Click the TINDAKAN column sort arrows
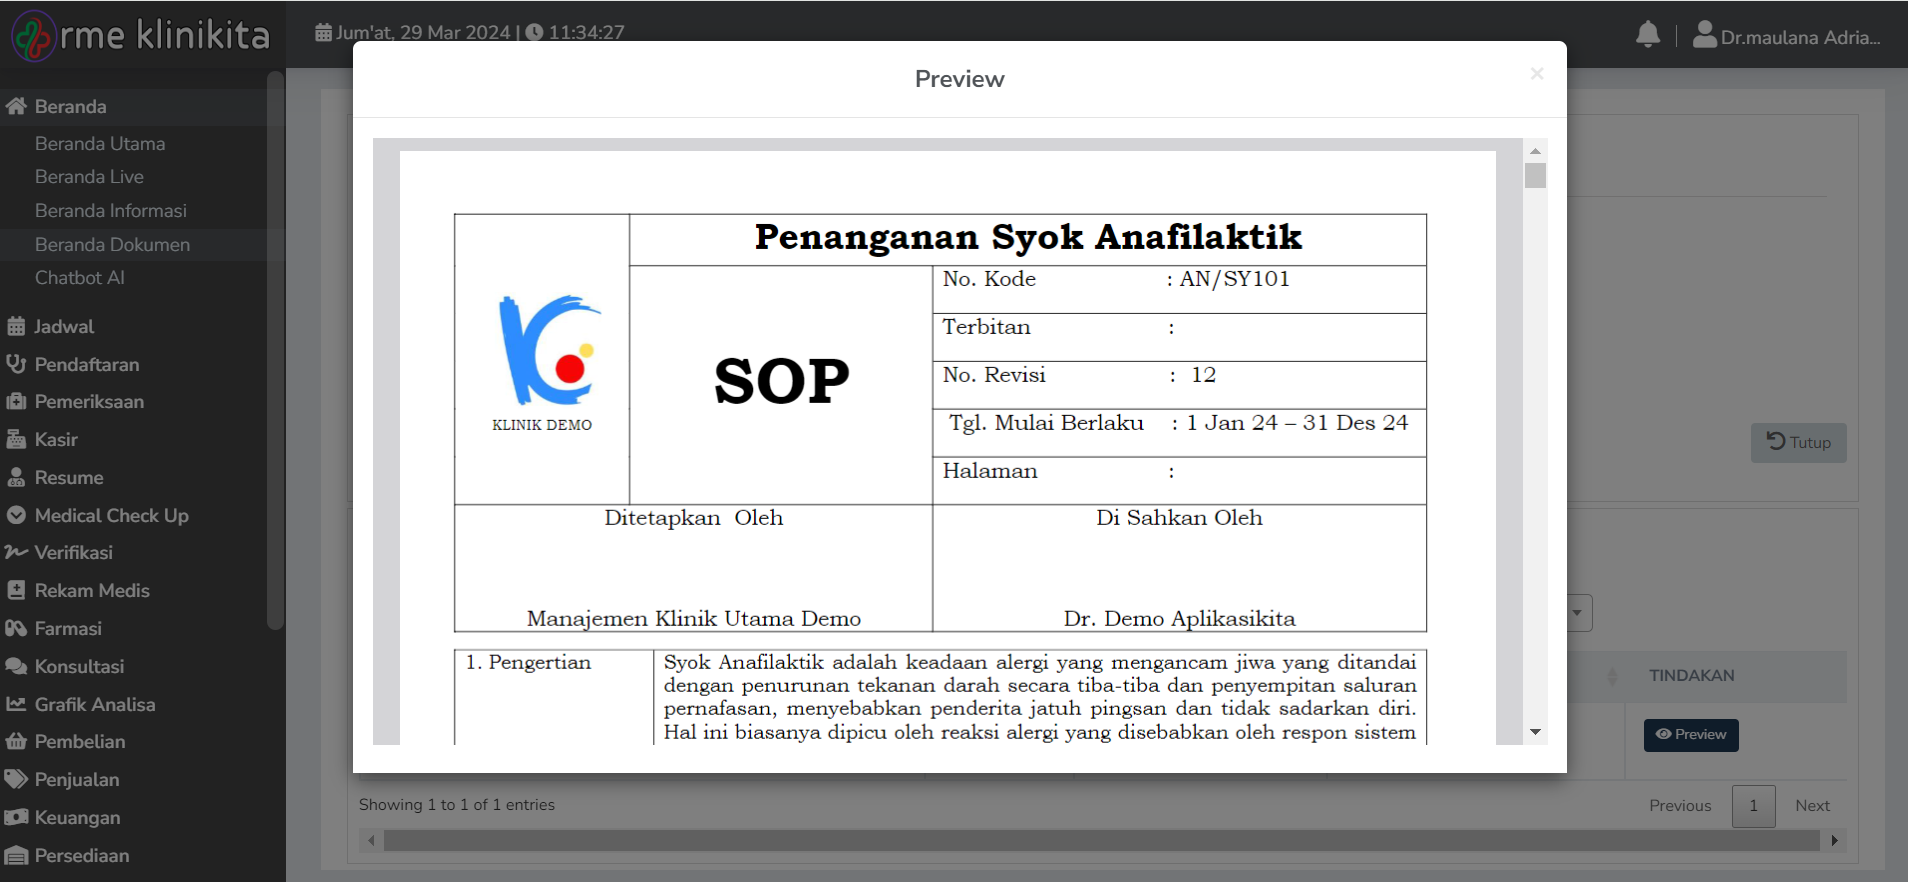The image size is (1908, 882). click(1611, 676)
